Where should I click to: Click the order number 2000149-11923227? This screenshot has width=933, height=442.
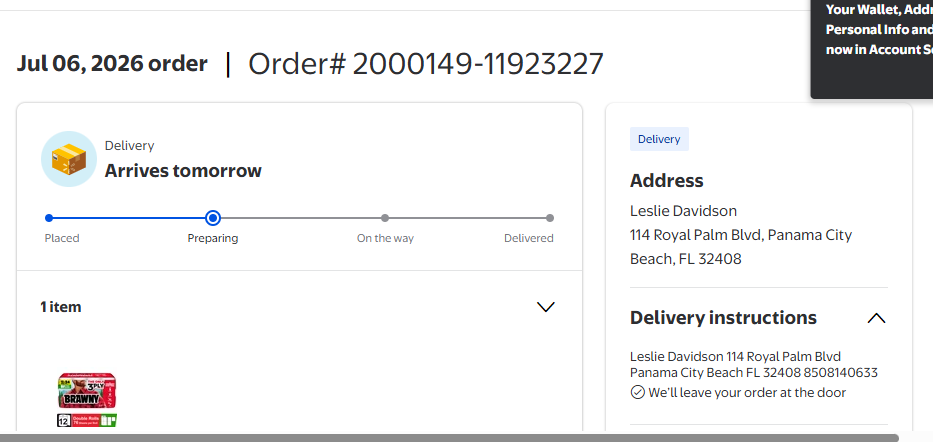coord(478,64)
